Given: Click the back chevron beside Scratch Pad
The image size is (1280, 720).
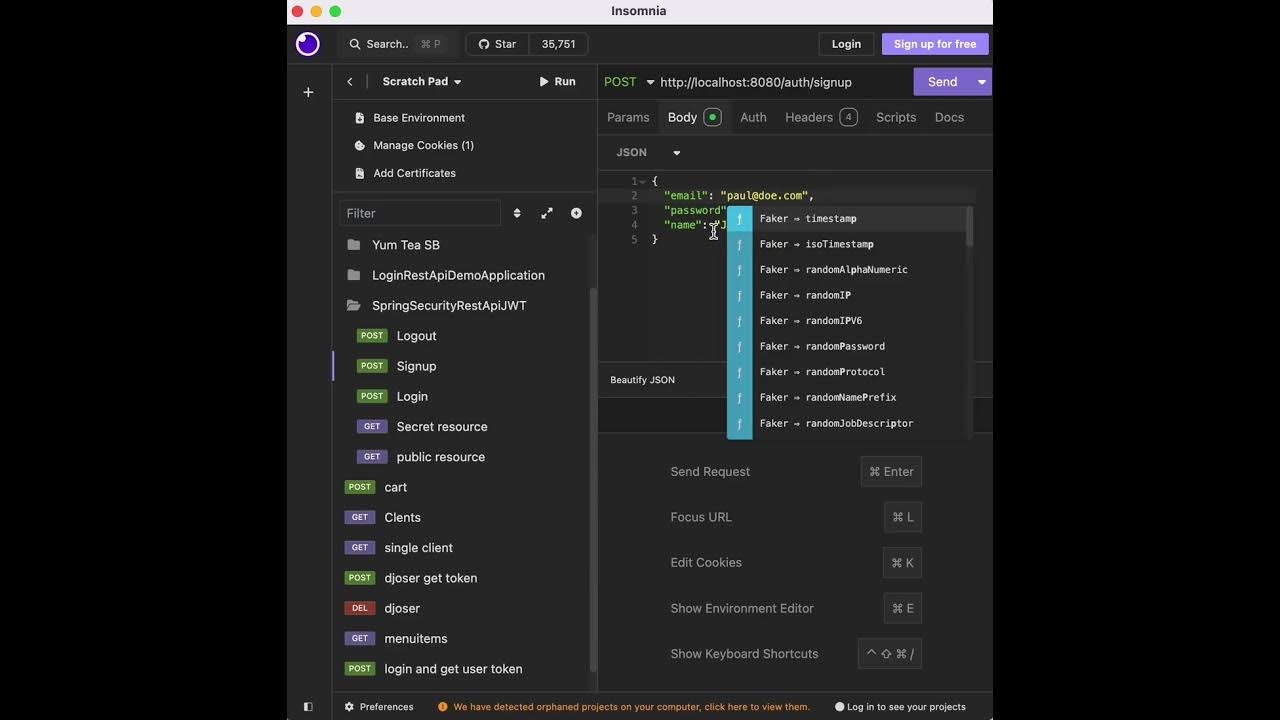Looking at the screenshot, I should [350, 82].
